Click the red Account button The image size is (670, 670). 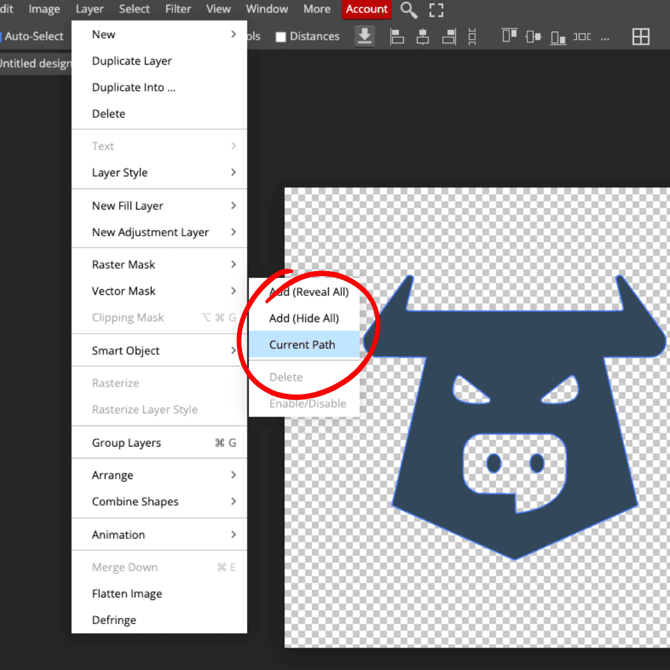(366, 10)
